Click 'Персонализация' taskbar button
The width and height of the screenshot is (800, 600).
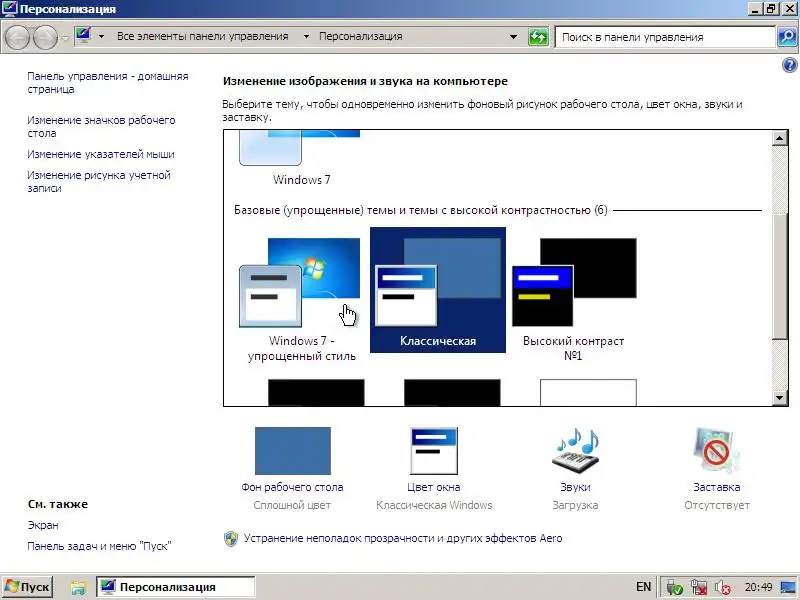pos(176,587)
